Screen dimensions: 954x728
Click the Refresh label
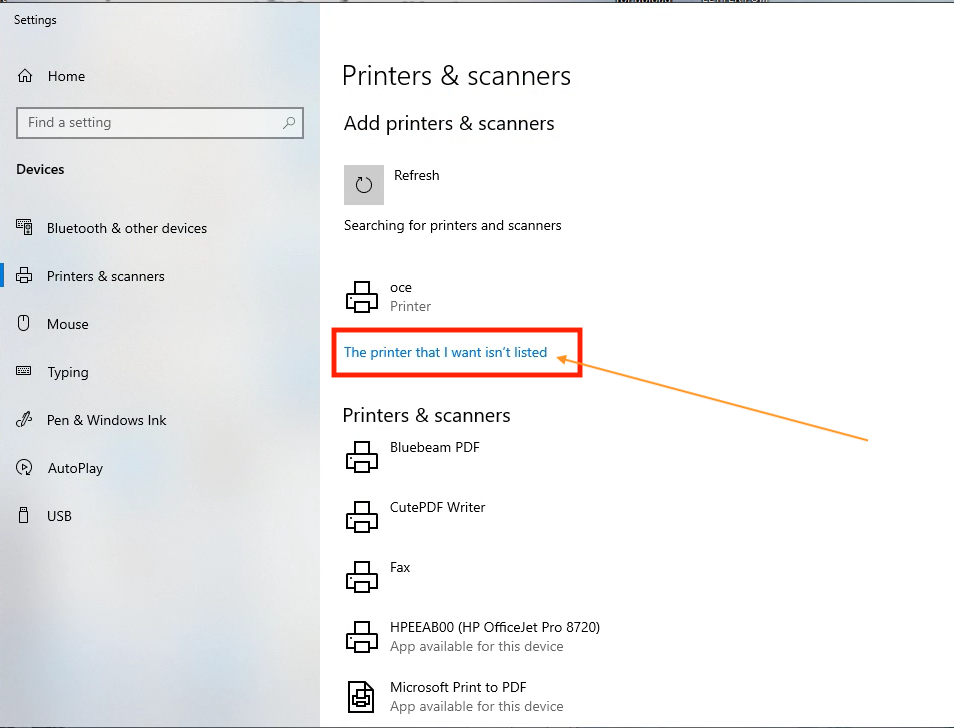click(x=417, y=175)
